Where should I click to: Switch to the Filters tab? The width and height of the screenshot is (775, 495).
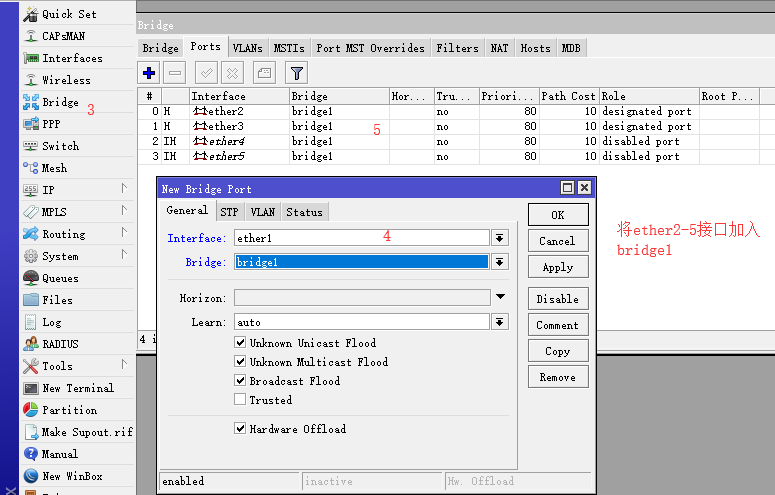[x=457, y=48]
